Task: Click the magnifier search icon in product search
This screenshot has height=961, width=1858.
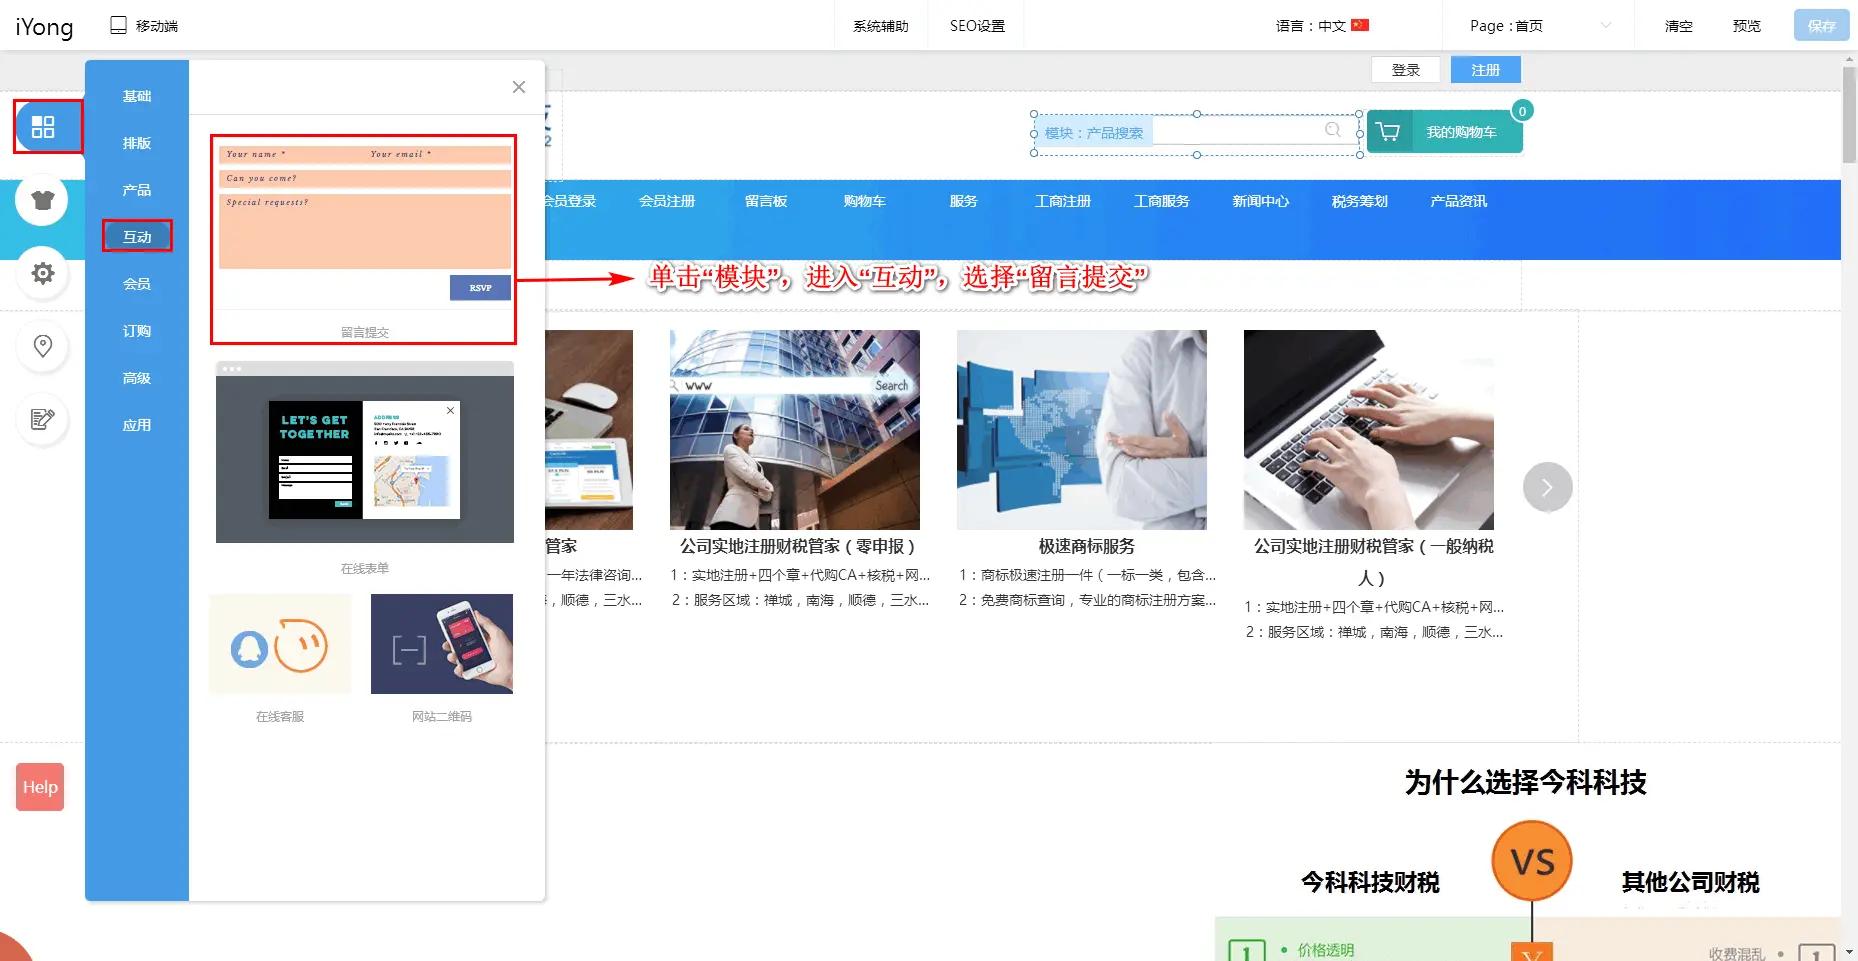Action: click(x=1332, y=130)
